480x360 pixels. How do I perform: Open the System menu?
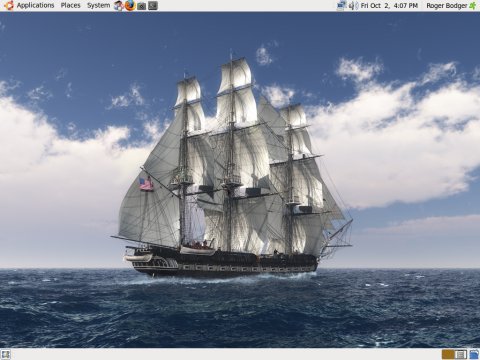98,5
